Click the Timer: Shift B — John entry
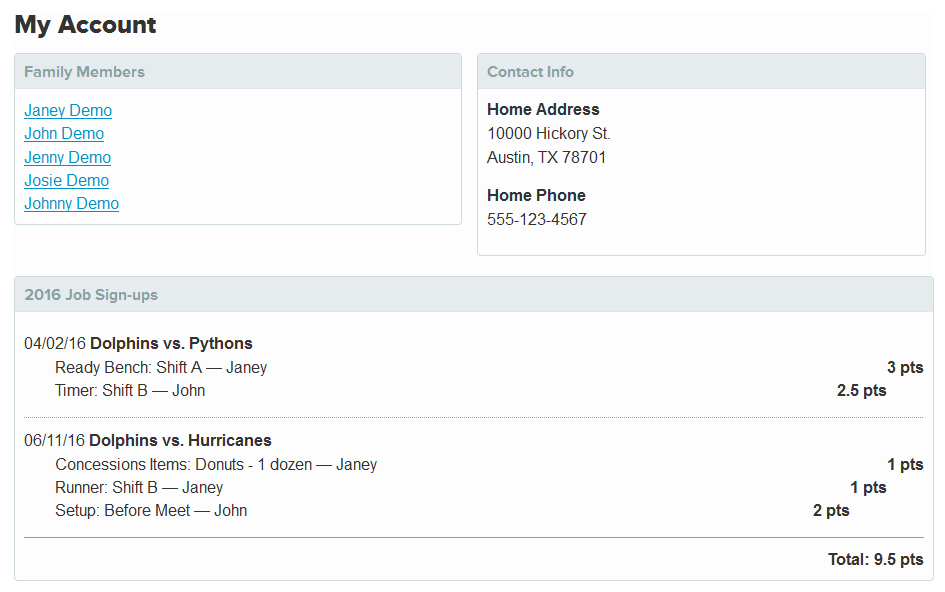The height and width of the screenshot is (592, 945). pos(130,391)
